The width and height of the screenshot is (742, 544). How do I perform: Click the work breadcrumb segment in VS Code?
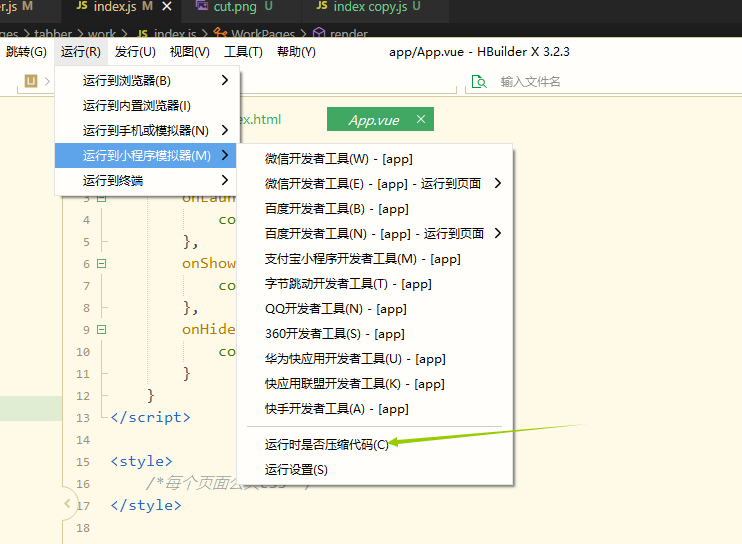pyautogui.click(x=102, y=33)
